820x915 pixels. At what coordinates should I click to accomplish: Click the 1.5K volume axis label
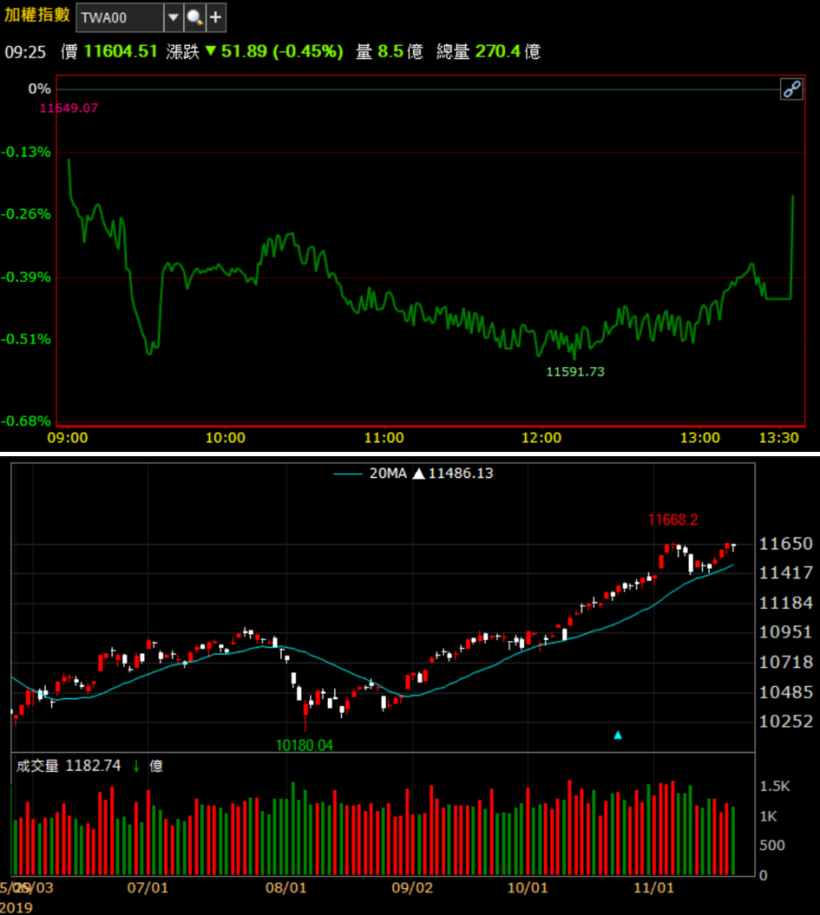tap(774, 786)
